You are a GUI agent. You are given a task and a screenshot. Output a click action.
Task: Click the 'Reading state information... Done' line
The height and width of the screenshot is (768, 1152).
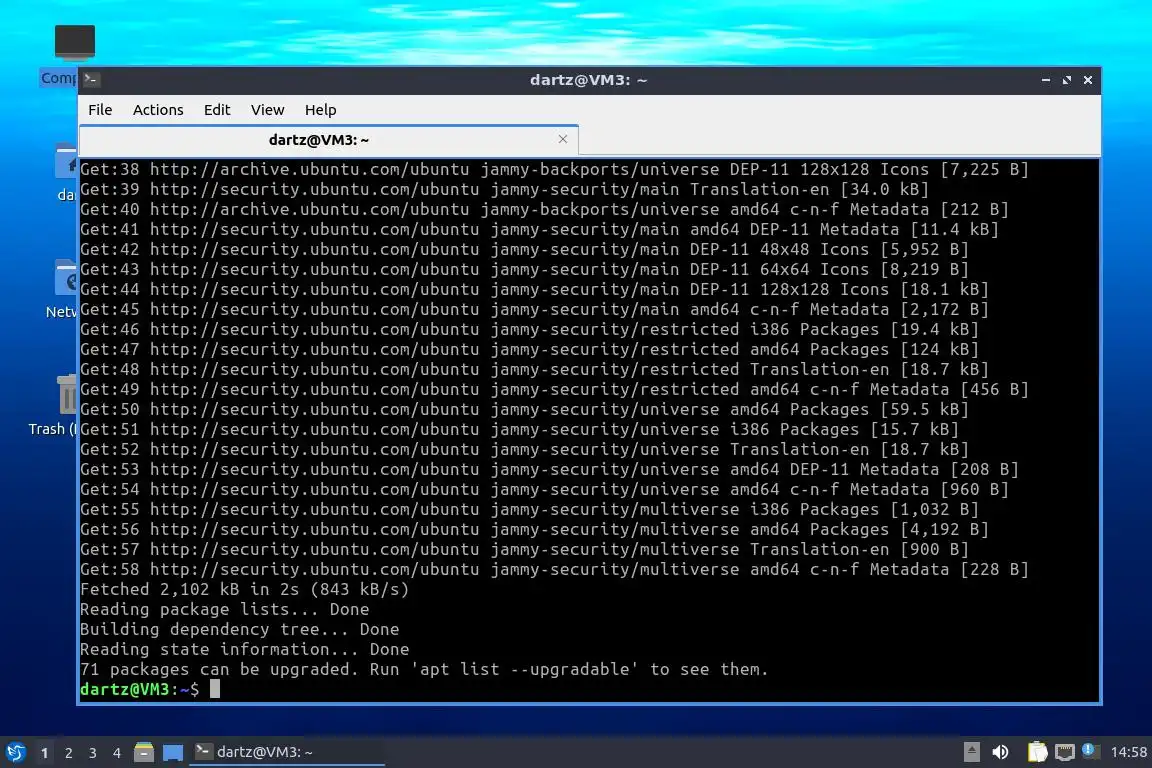[x=245, y=649]
